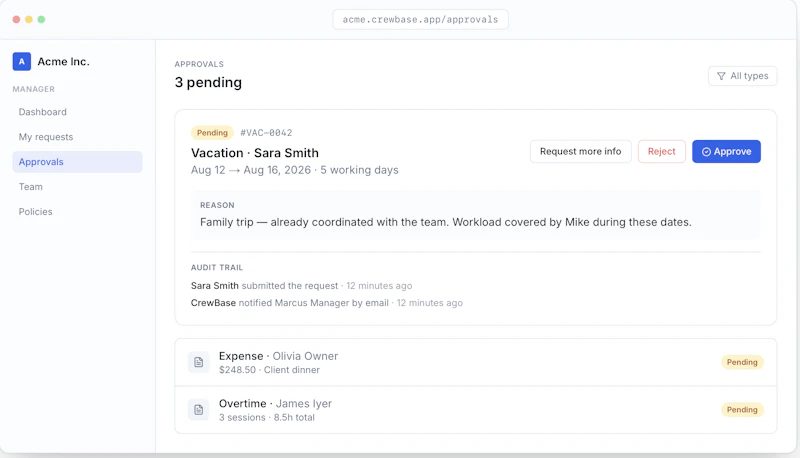Click the red window close dot

[16, 19]
